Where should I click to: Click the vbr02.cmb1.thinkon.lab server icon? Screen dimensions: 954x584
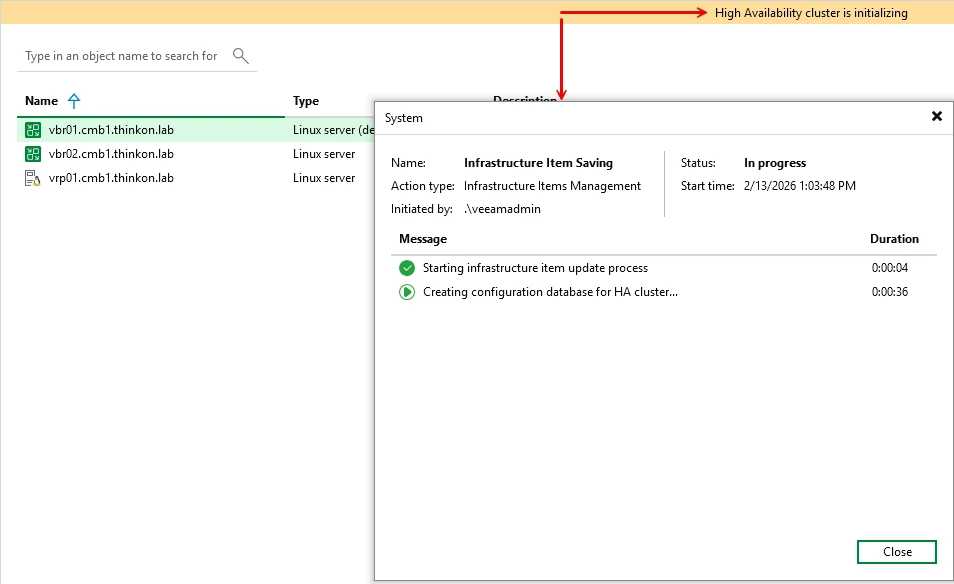tap(33, 154)
